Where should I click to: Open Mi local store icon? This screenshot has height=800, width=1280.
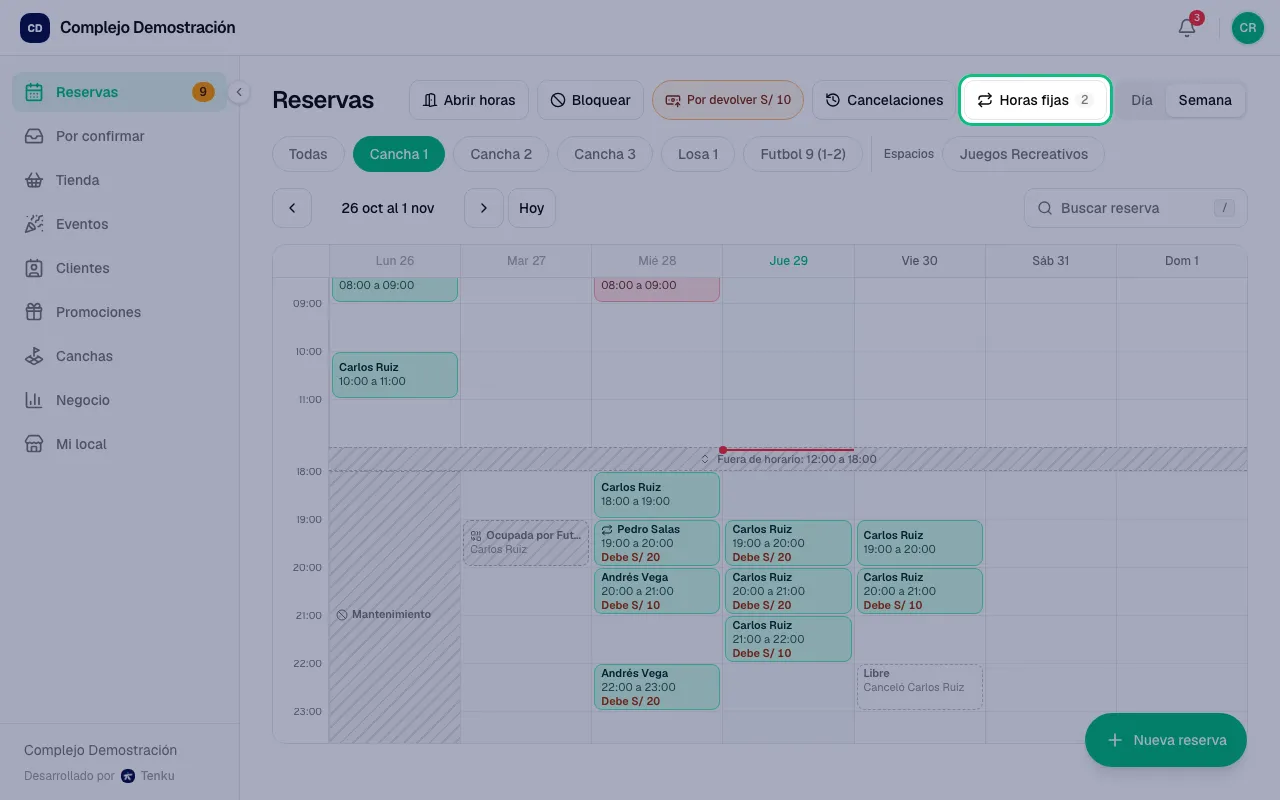(x=34, y=444)
